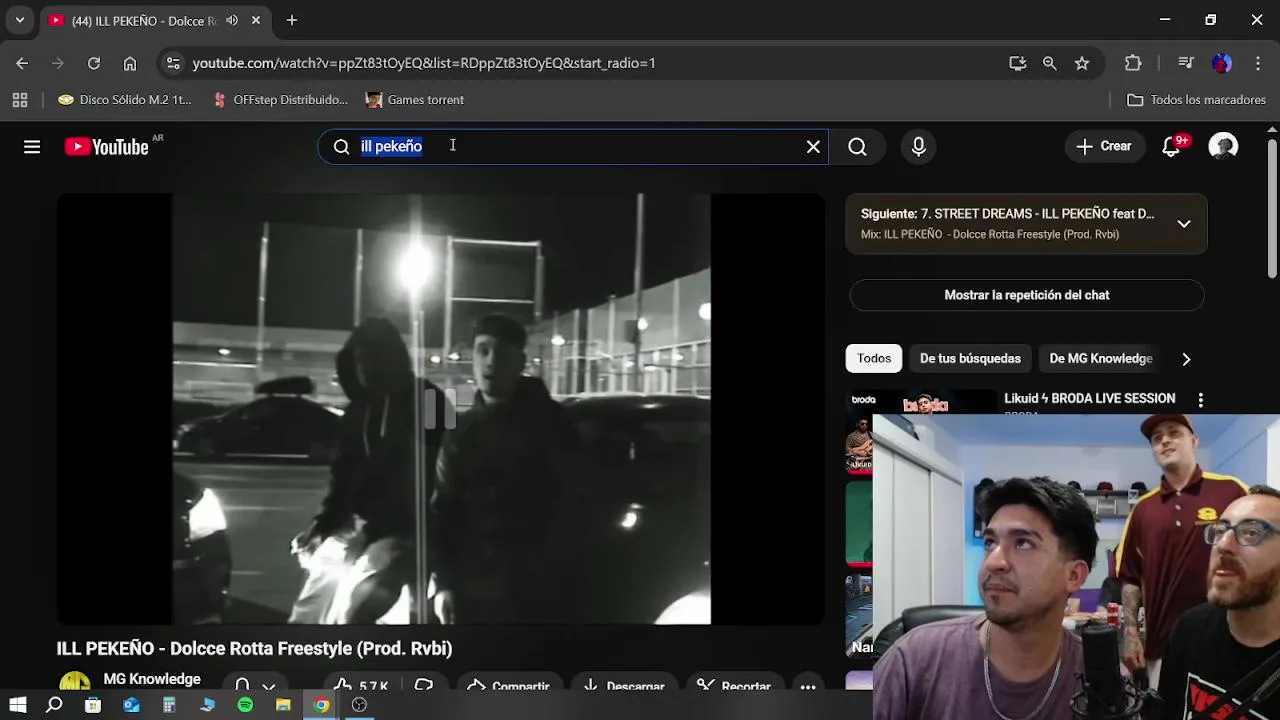Open Disco Sólido M.2 bookmark

click(125, 100)
